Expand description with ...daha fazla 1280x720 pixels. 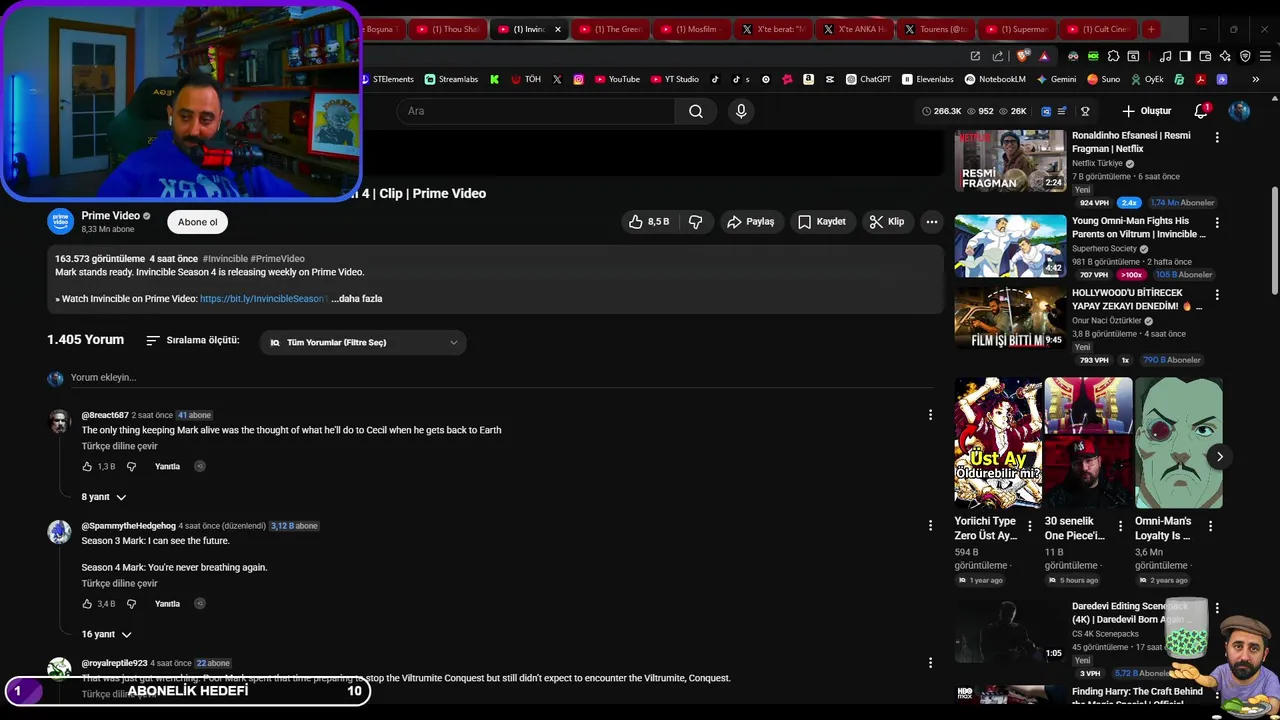pyautogui.click(x=357, y=298)
